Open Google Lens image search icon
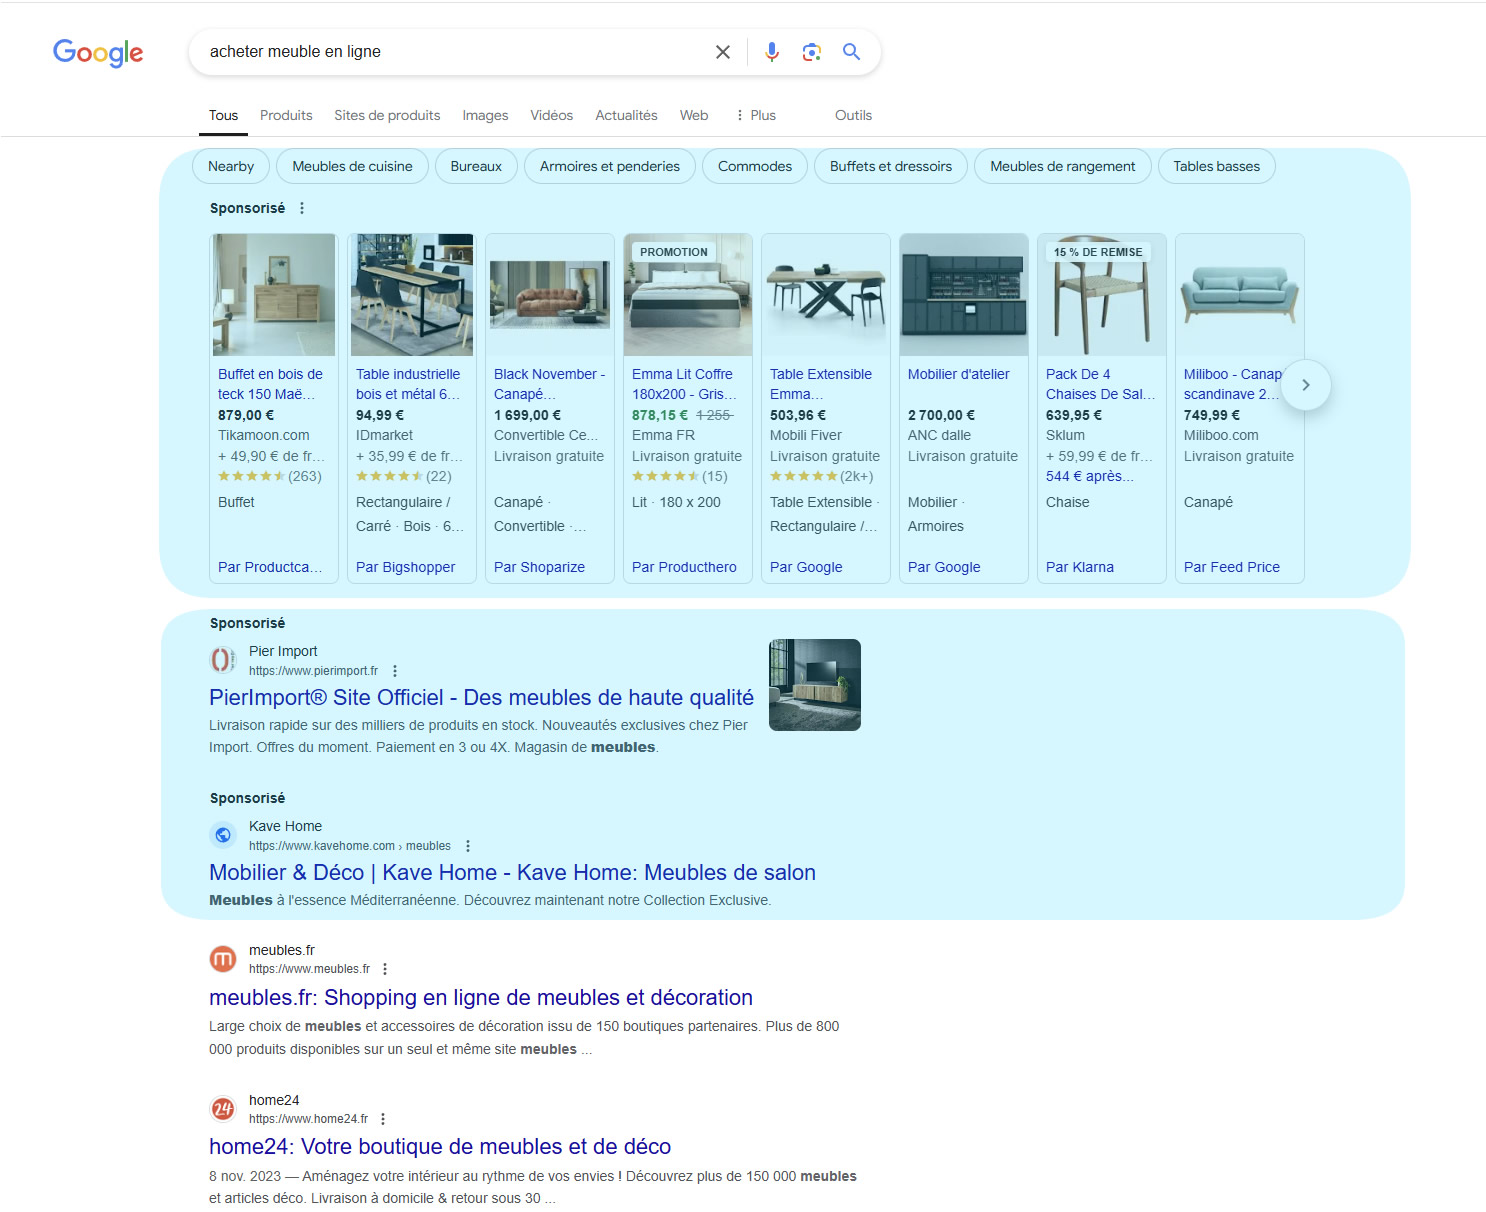 [812, 52]
